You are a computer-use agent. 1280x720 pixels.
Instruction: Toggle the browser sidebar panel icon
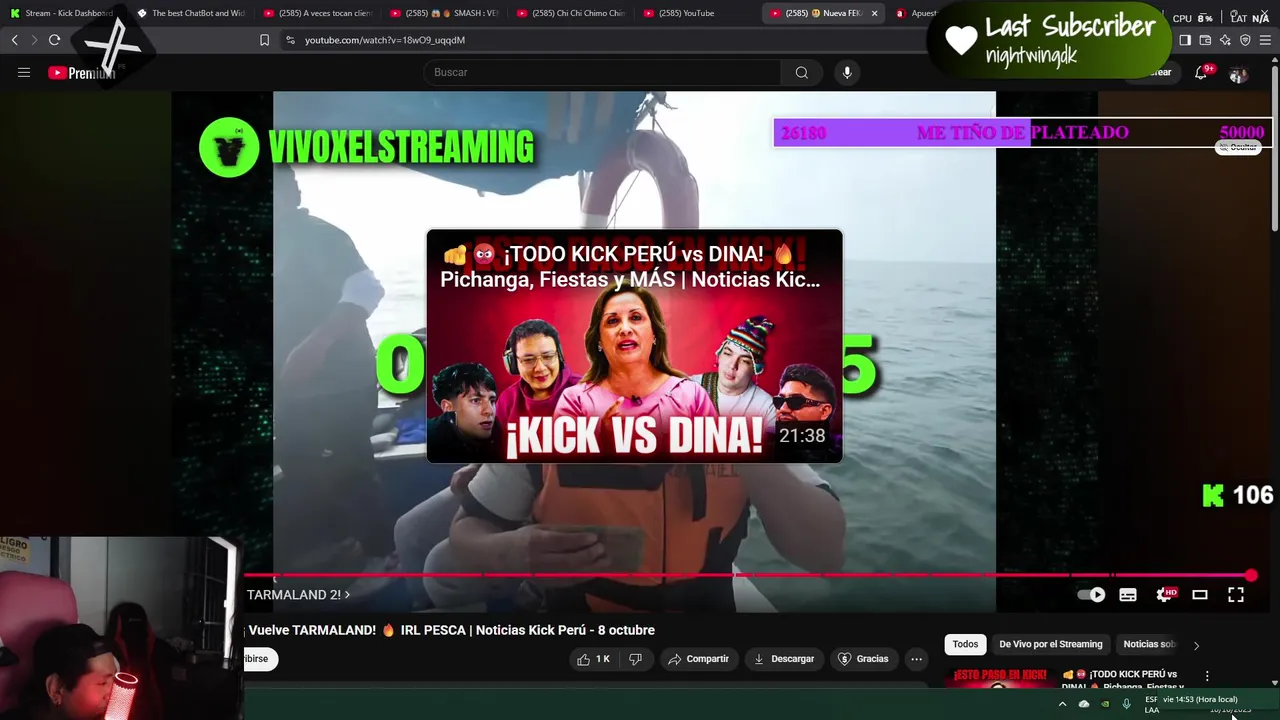point(1185,40)
